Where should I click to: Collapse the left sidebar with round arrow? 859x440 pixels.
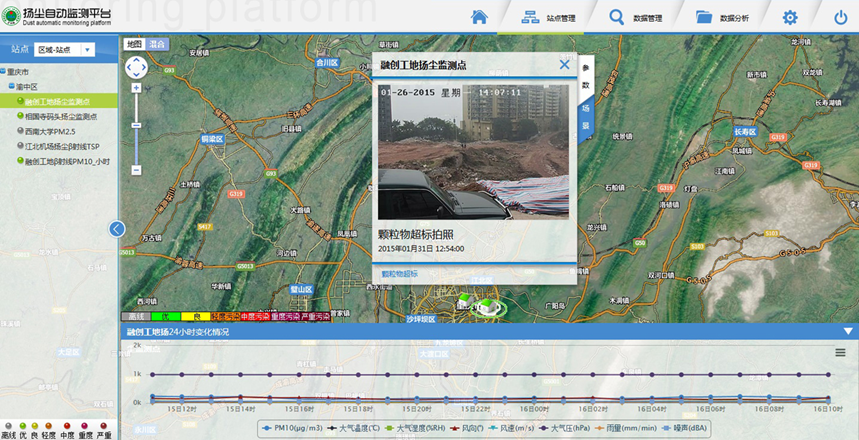coord(117,229)
